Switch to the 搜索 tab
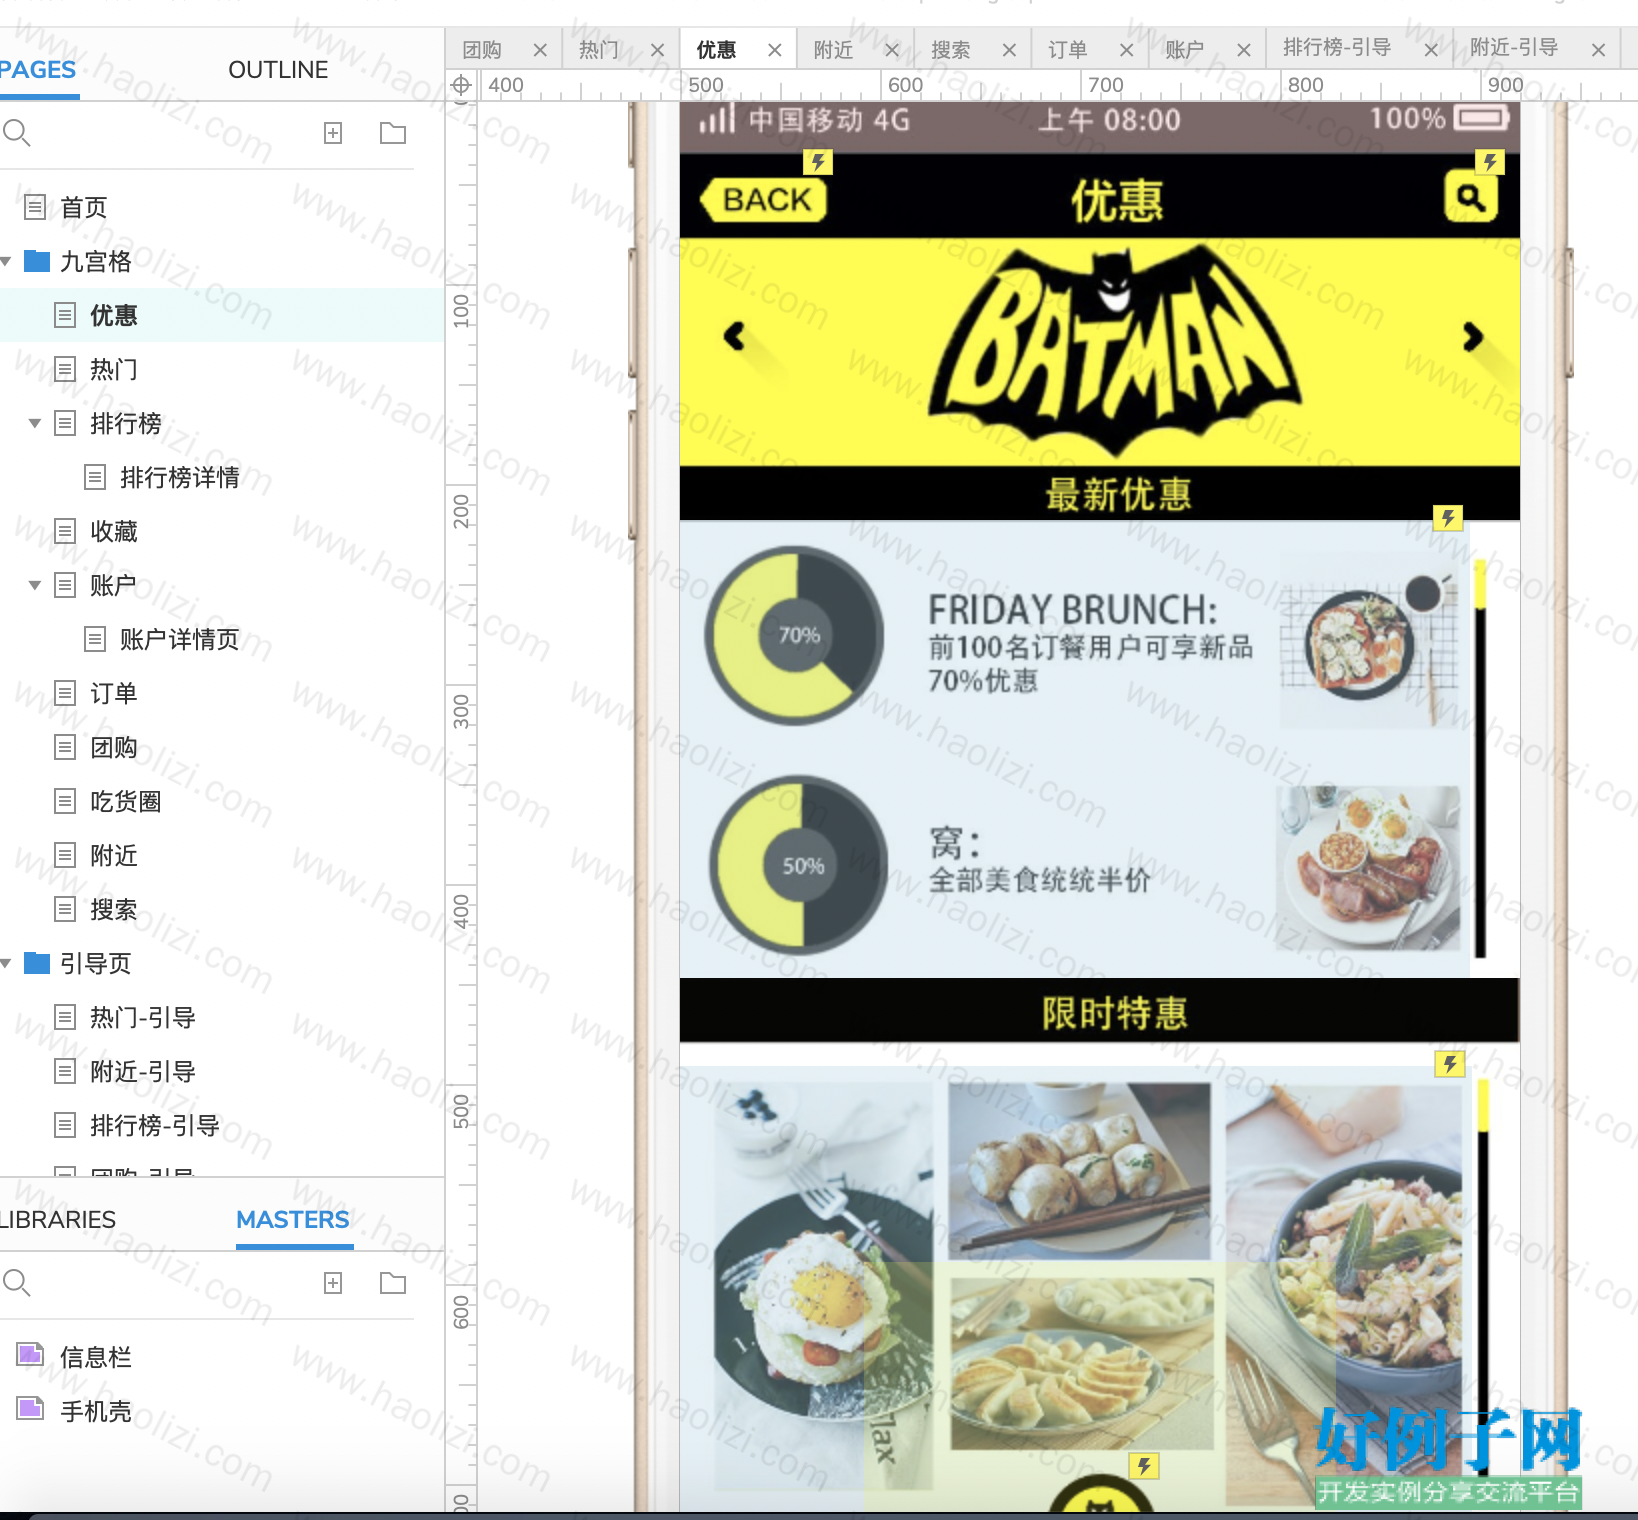The image size is (1638, 1520). tap(950, 50)
